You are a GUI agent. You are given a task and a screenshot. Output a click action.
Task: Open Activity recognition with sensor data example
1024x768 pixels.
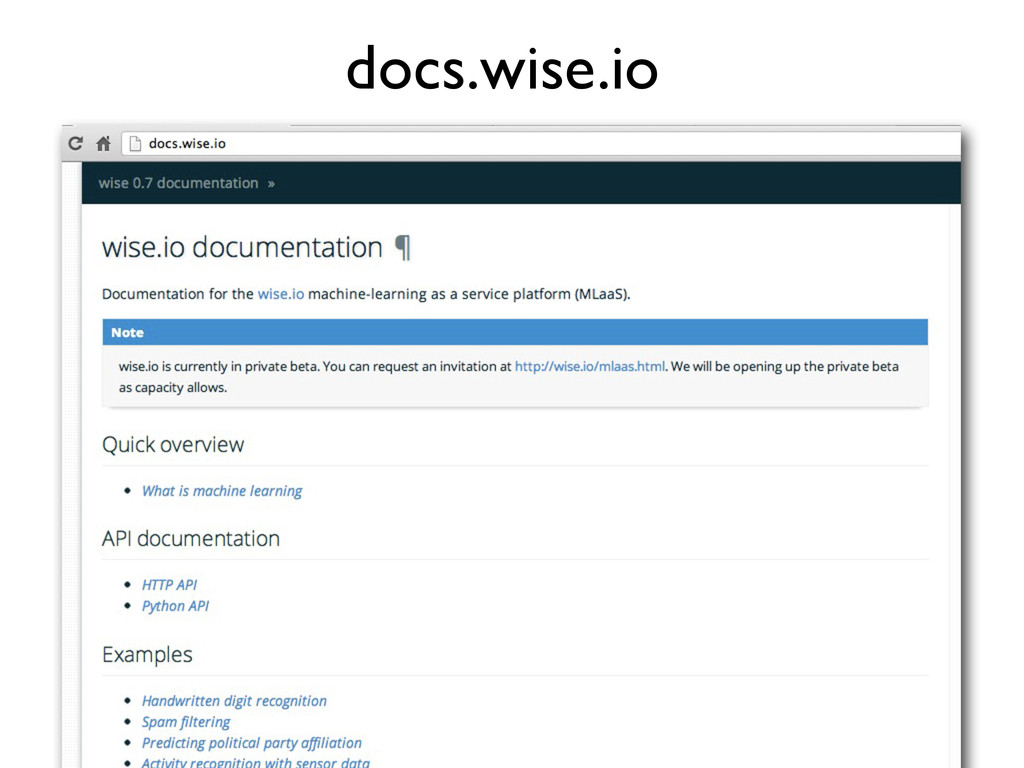(x=255, y=762)
